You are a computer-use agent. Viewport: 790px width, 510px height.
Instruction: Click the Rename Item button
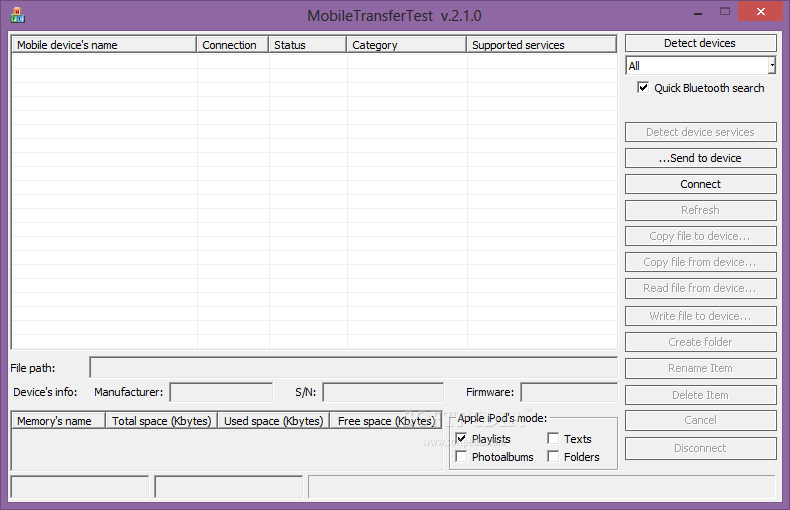tap(700, 368)
